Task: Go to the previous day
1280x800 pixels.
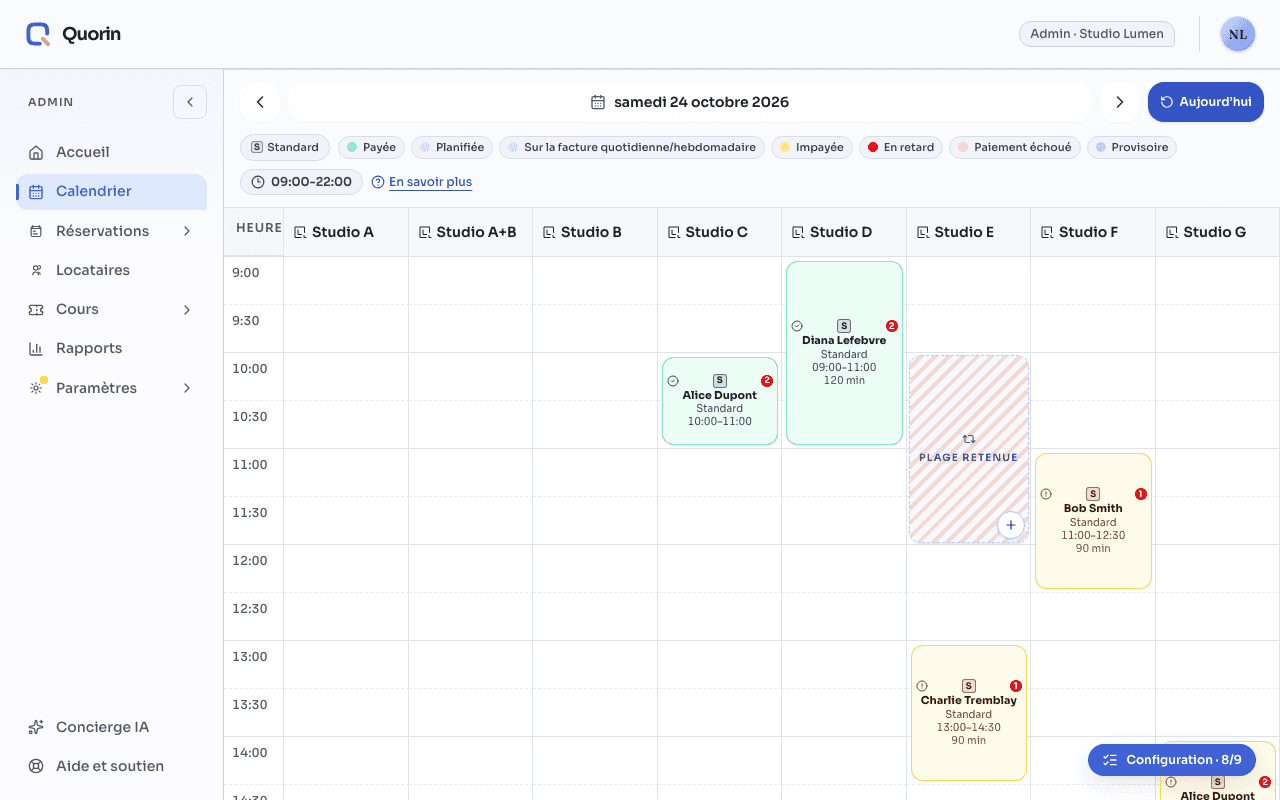Action: coord(260,102)
